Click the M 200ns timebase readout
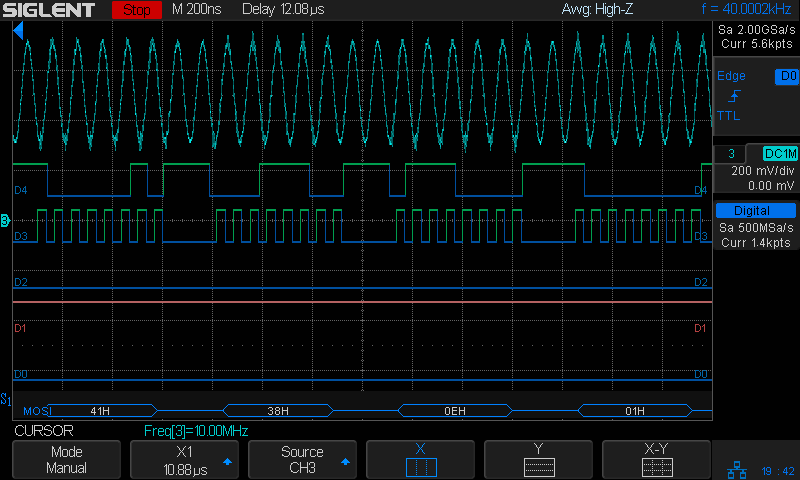This screenshot has height=480, width=800. [196, 10]
